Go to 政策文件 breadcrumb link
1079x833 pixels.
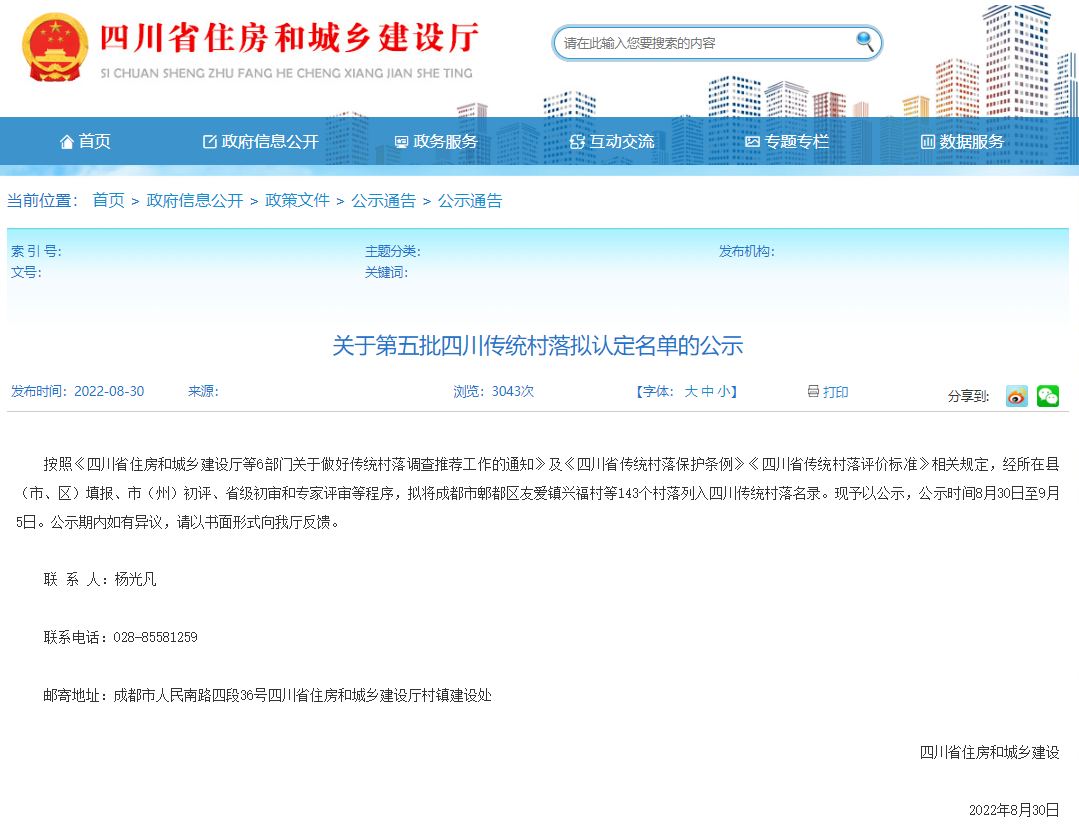pyautogui.click(x=297, y=201)
